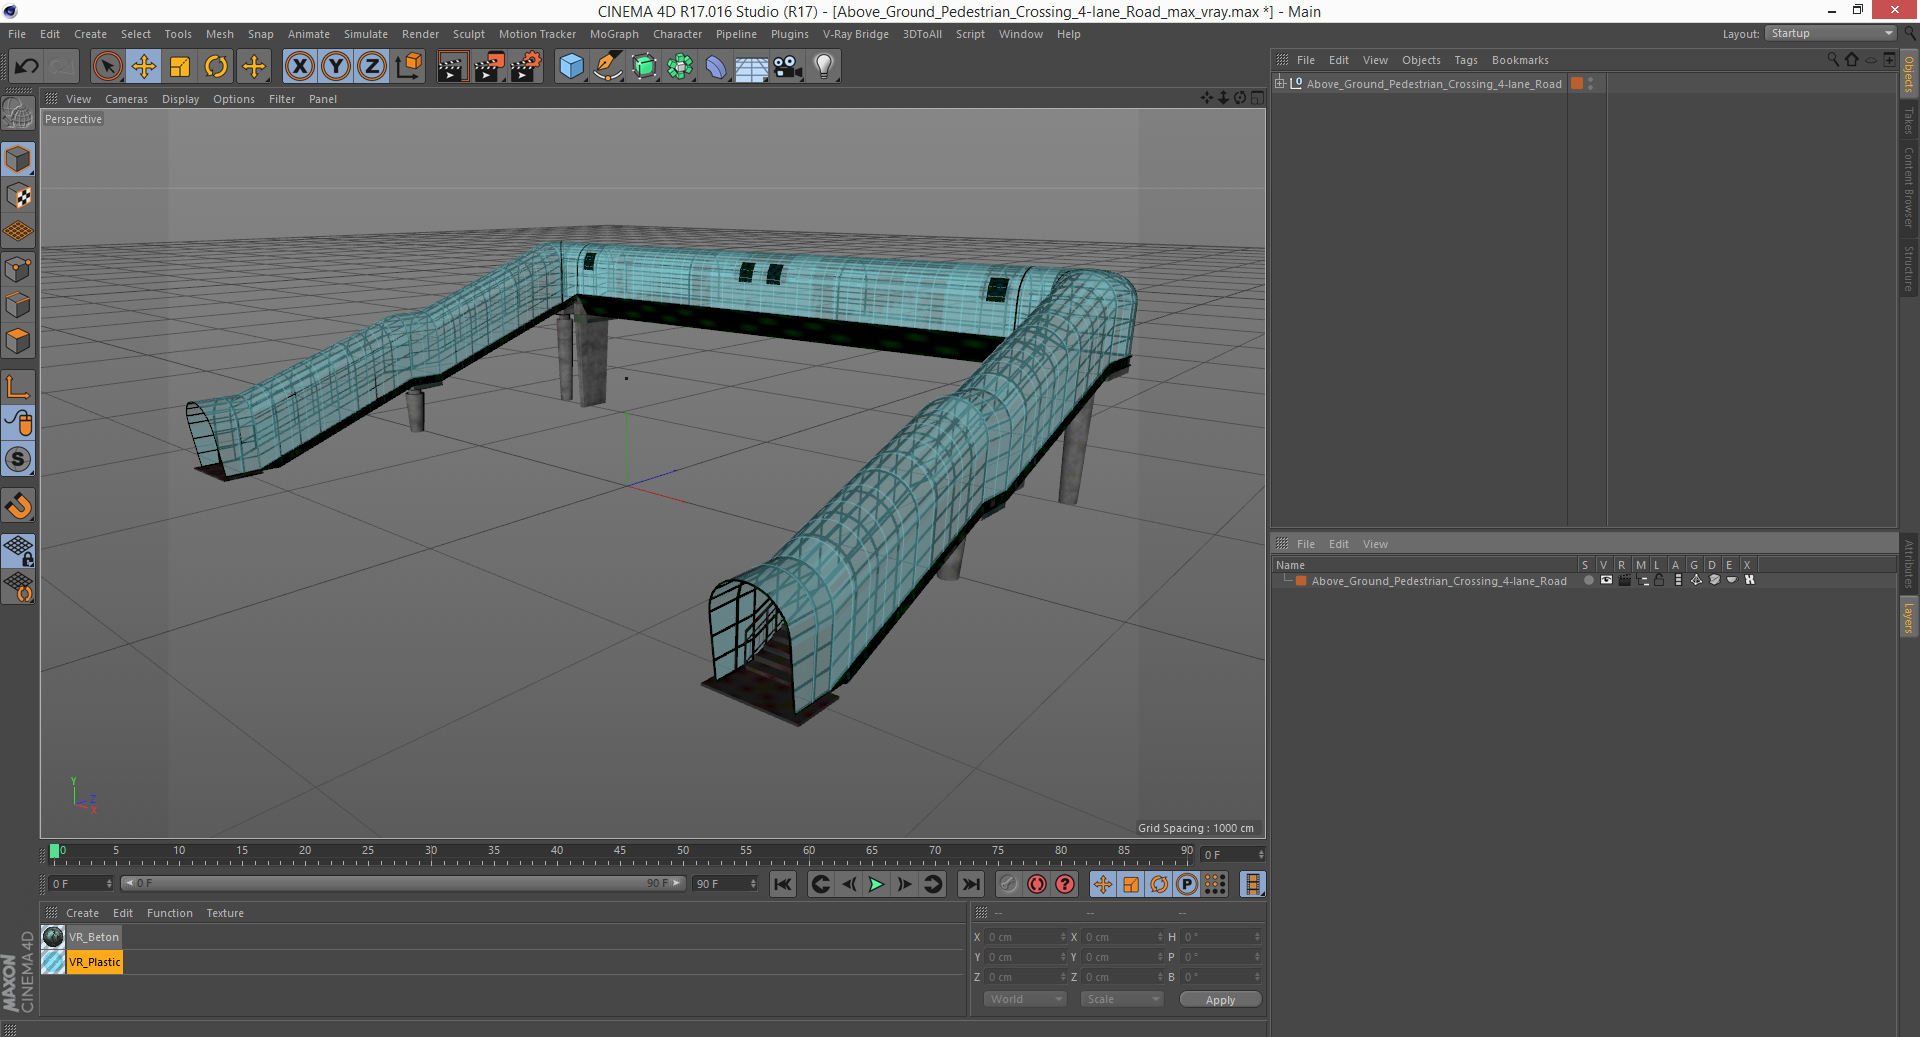Viewport: 1920px width, 1037px height.
Task: Select Edges mode in left sidebar
Action: click(x=18, y=305)
